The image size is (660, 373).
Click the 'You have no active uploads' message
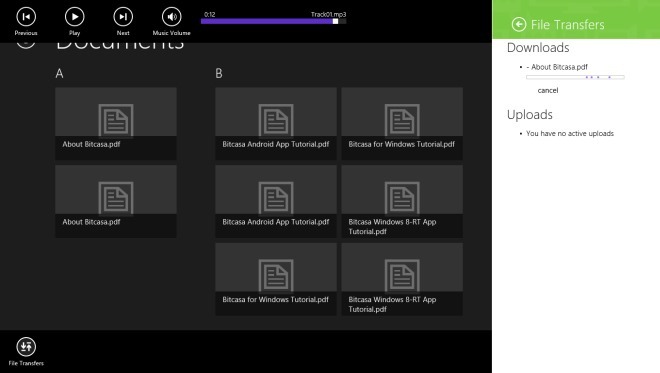[x=570, y=133]
